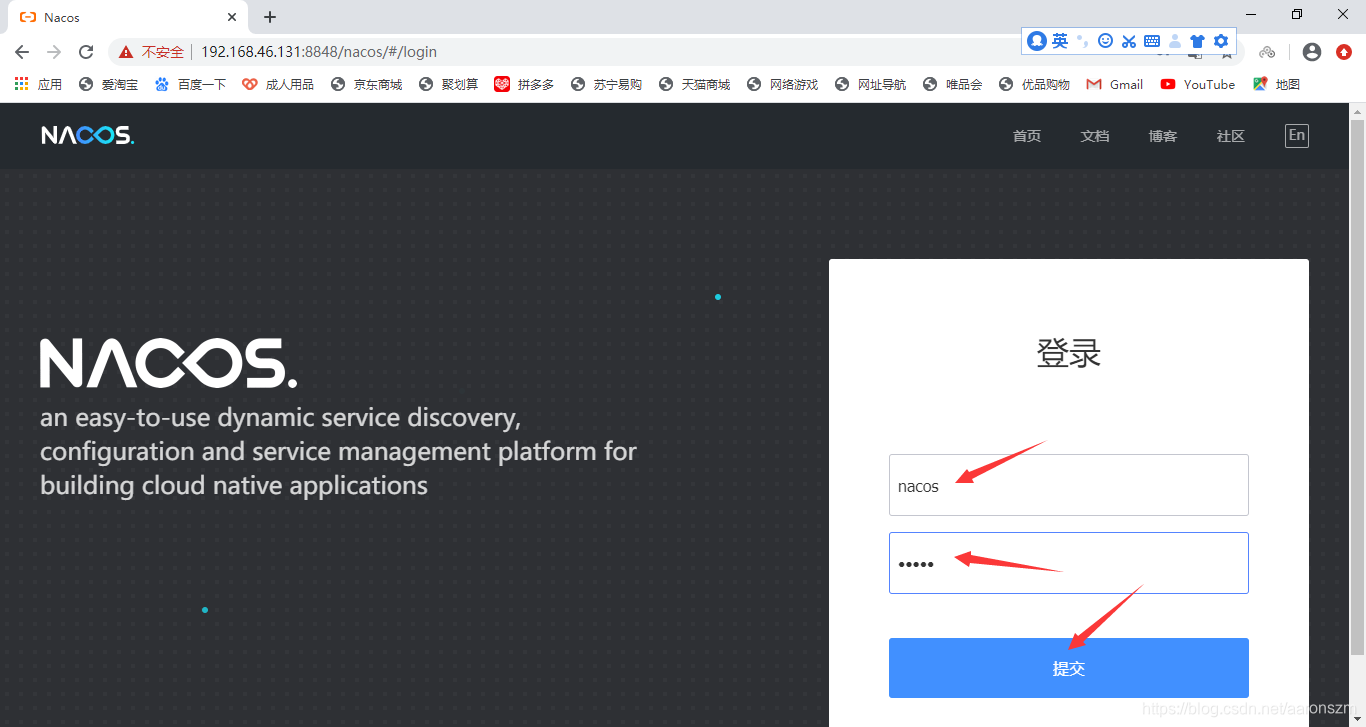Toggle the 英 Chinese/English input mode
1366x727 pixels.
coord(1060,41)
